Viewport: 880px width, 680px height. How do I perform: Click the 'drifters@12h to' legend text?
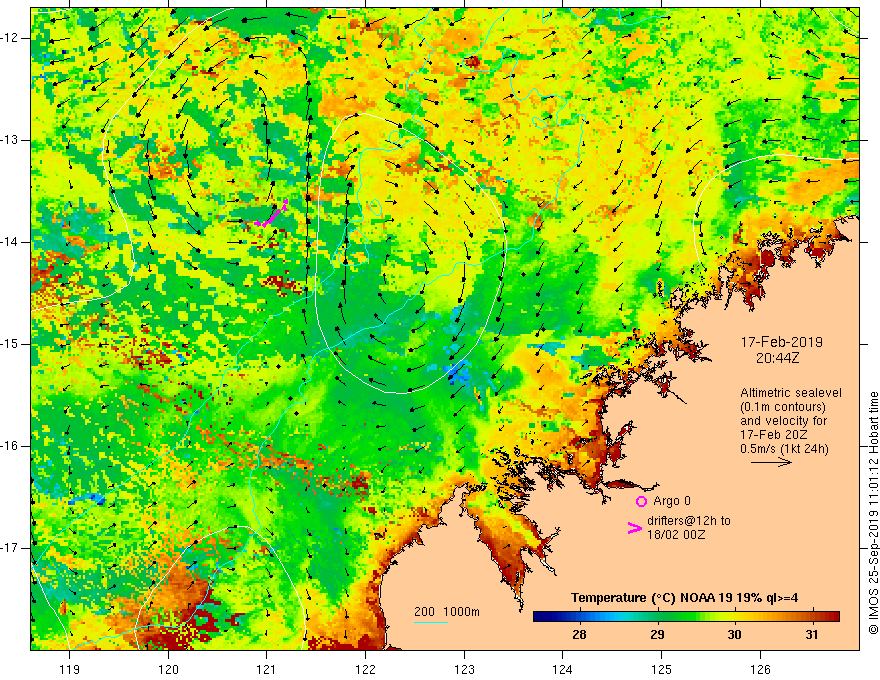pyautogui.click(x=689, y=521)
